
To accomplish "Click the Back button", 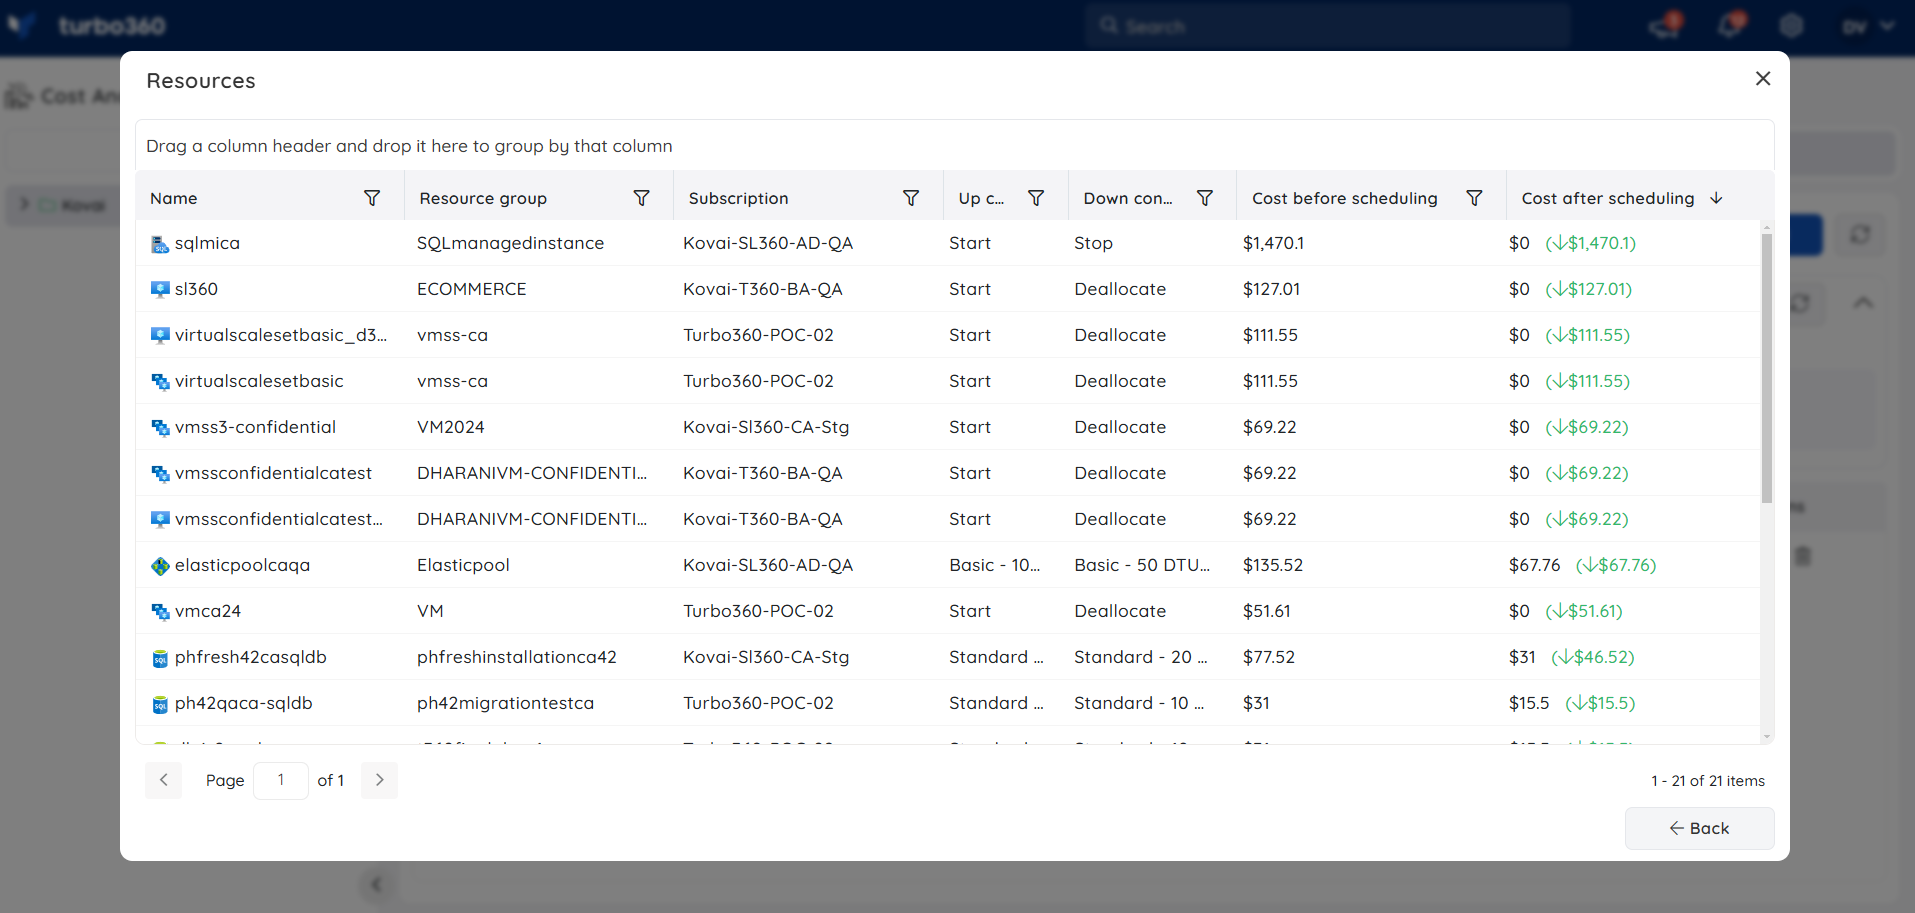I will [x=1699, y=828].
